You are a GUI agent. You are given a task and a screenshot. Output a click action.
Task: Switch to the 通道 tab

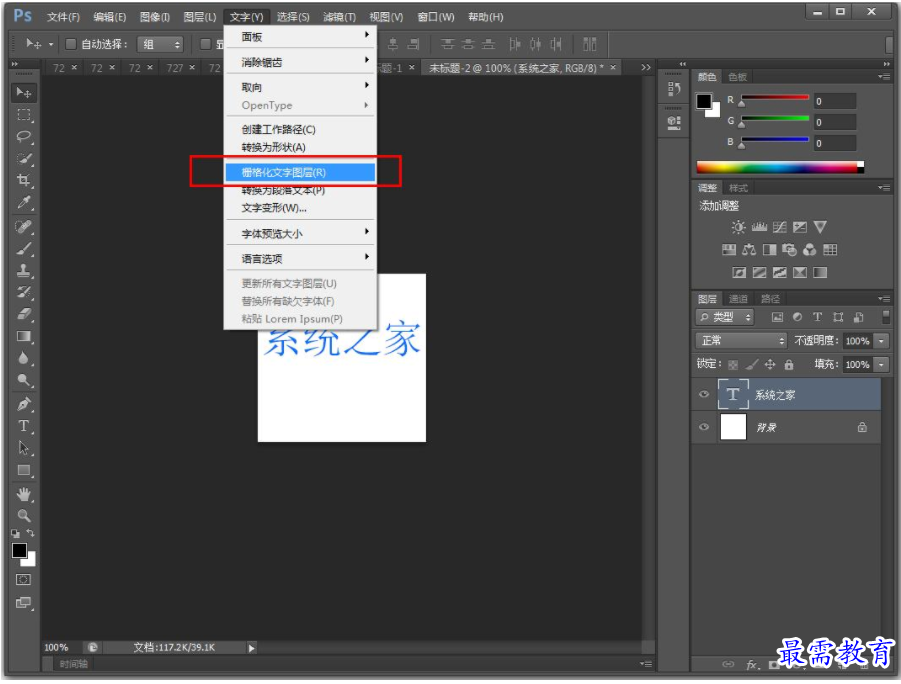(738, 299)
